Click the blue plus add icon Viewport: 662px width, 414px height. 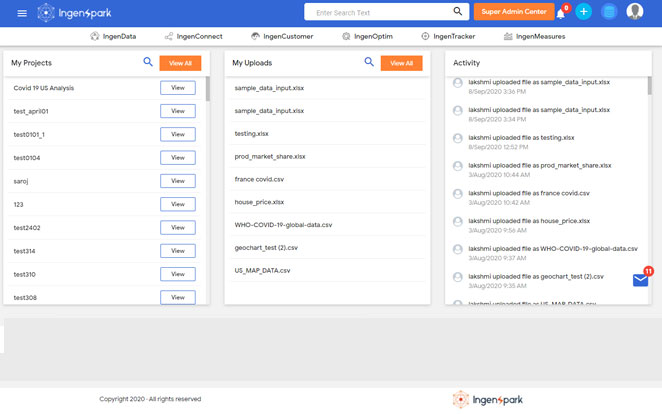(583, 12)
